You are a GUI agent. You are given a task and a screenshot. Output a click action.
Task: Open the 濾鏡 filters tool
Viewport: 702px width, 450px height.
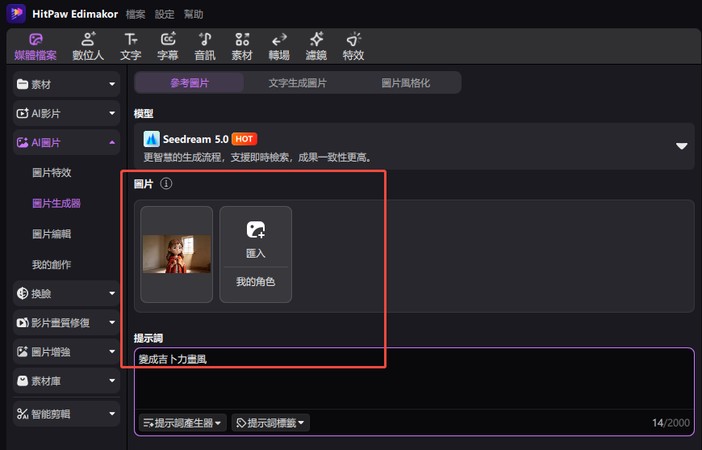316,47
